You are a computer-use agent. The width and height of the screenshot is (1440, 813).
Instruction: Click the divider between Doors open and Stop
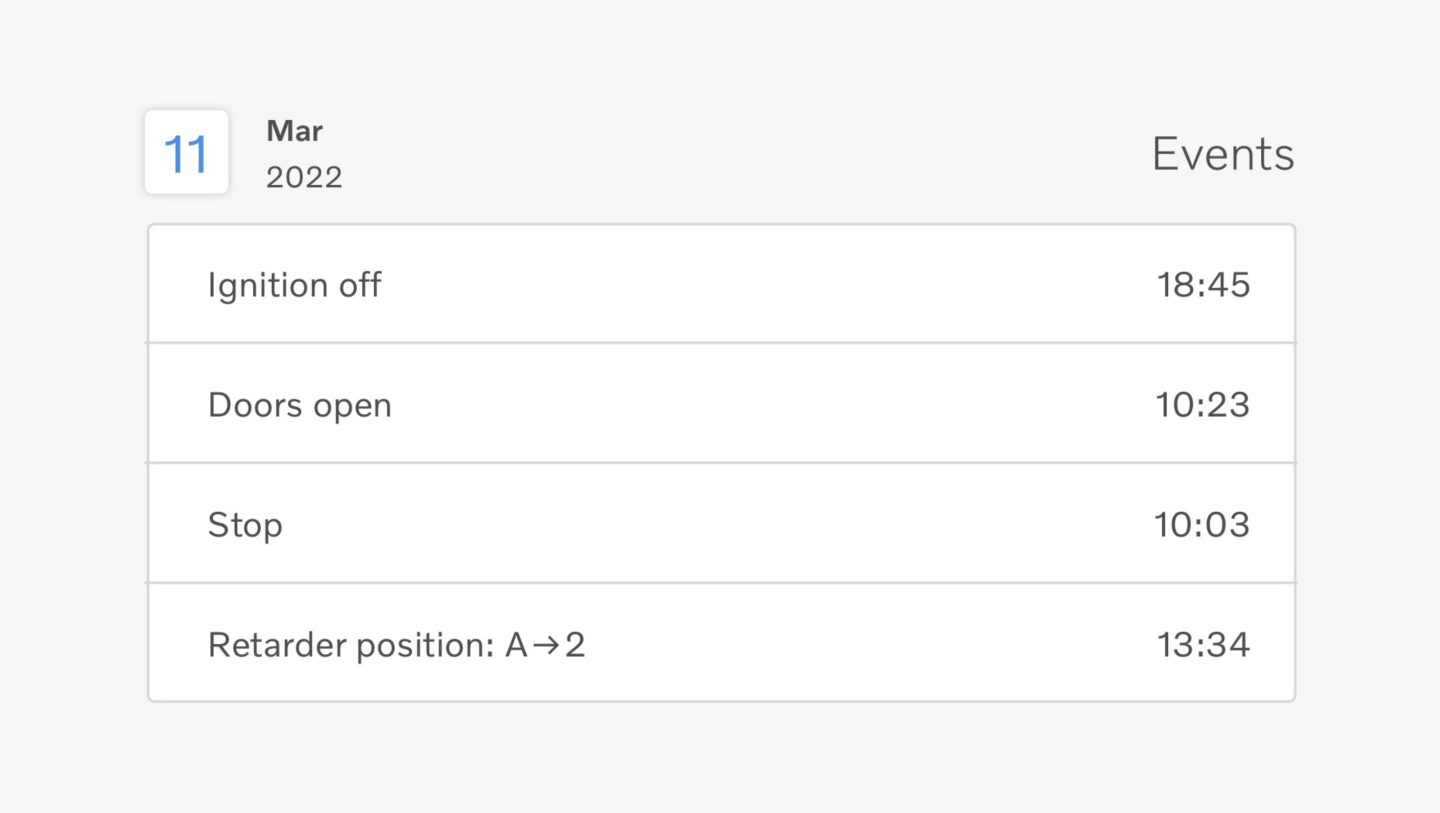point(721,462)
